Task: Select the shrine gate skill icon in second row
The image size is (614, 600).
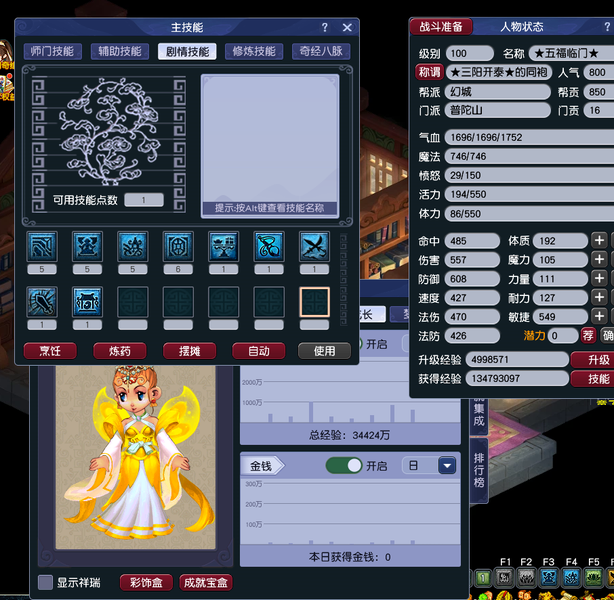Action: tap(87, 302)
